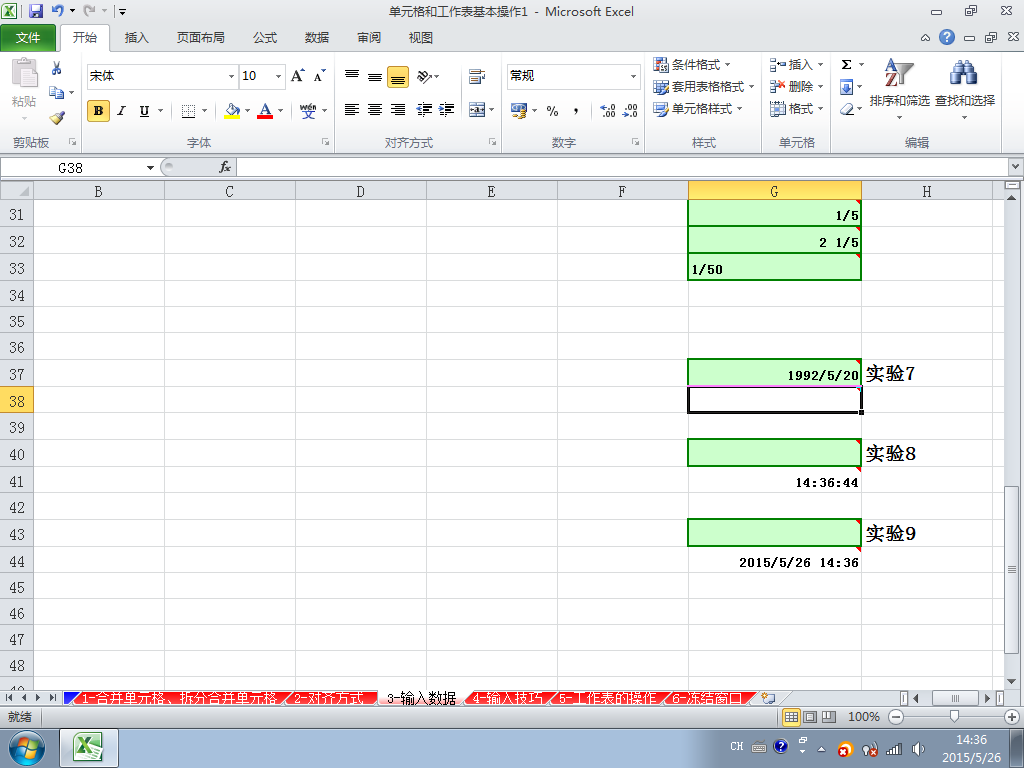
Task: Click the red font color A
Action: tap(264, 111)
